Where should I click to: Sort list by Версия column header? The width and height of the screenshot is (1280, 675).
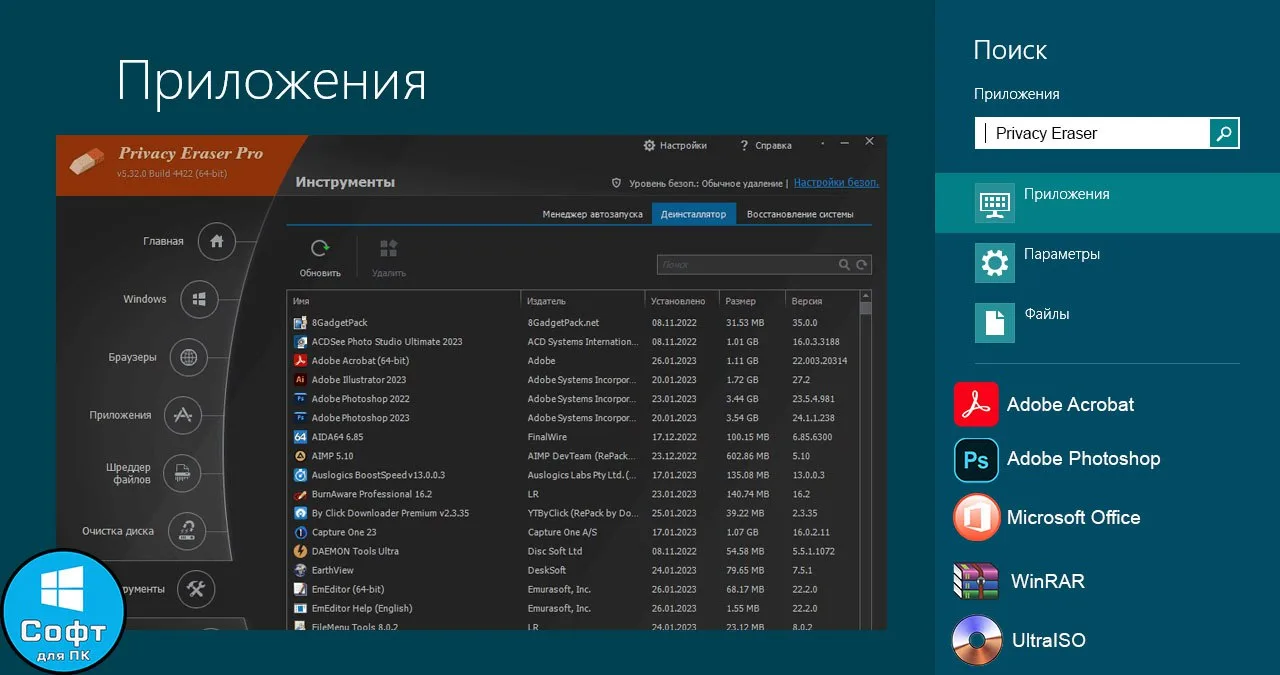tap(822, 301)
